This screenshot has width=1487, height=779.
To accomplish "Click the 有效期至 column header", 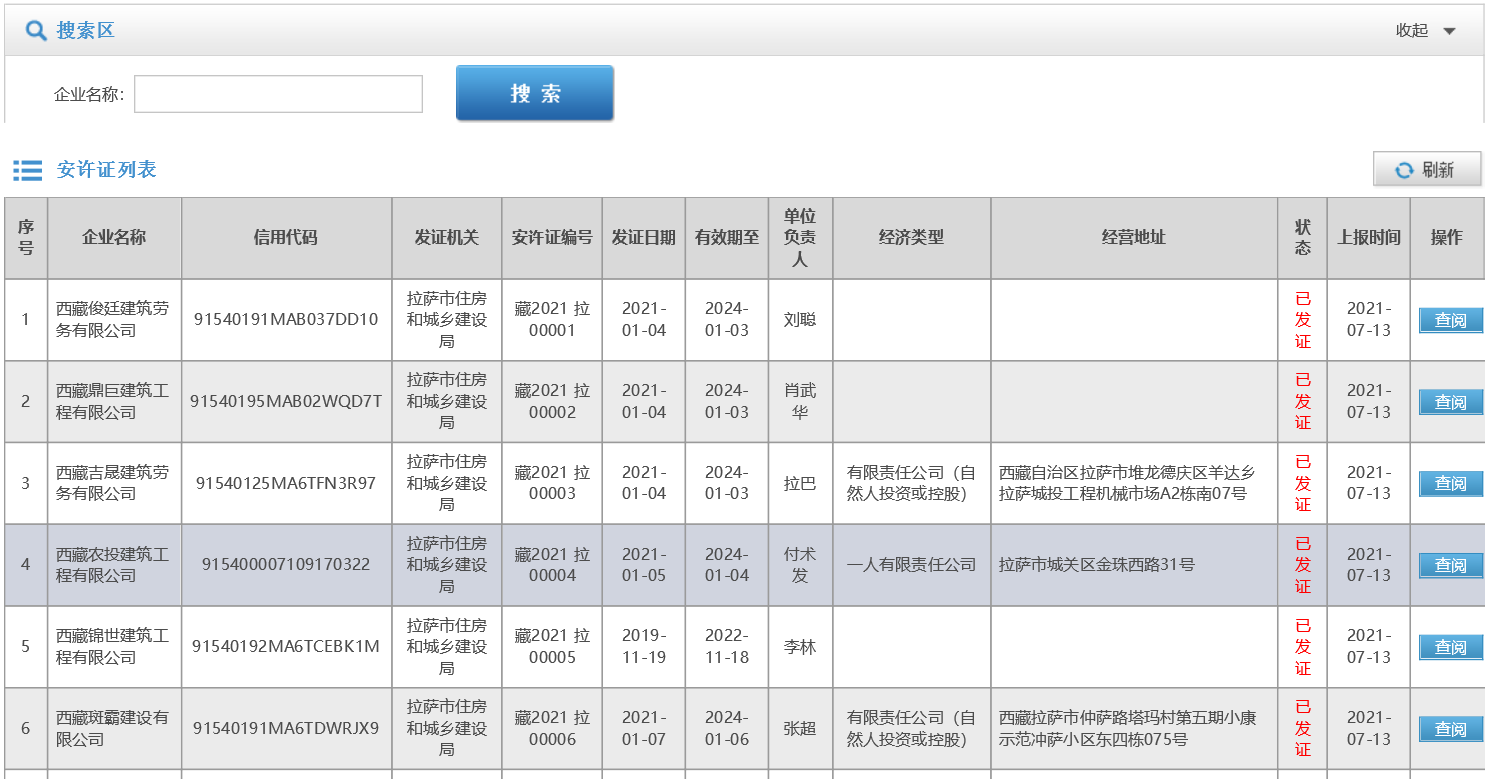I will pyautogui.click(x=726, y=238).
